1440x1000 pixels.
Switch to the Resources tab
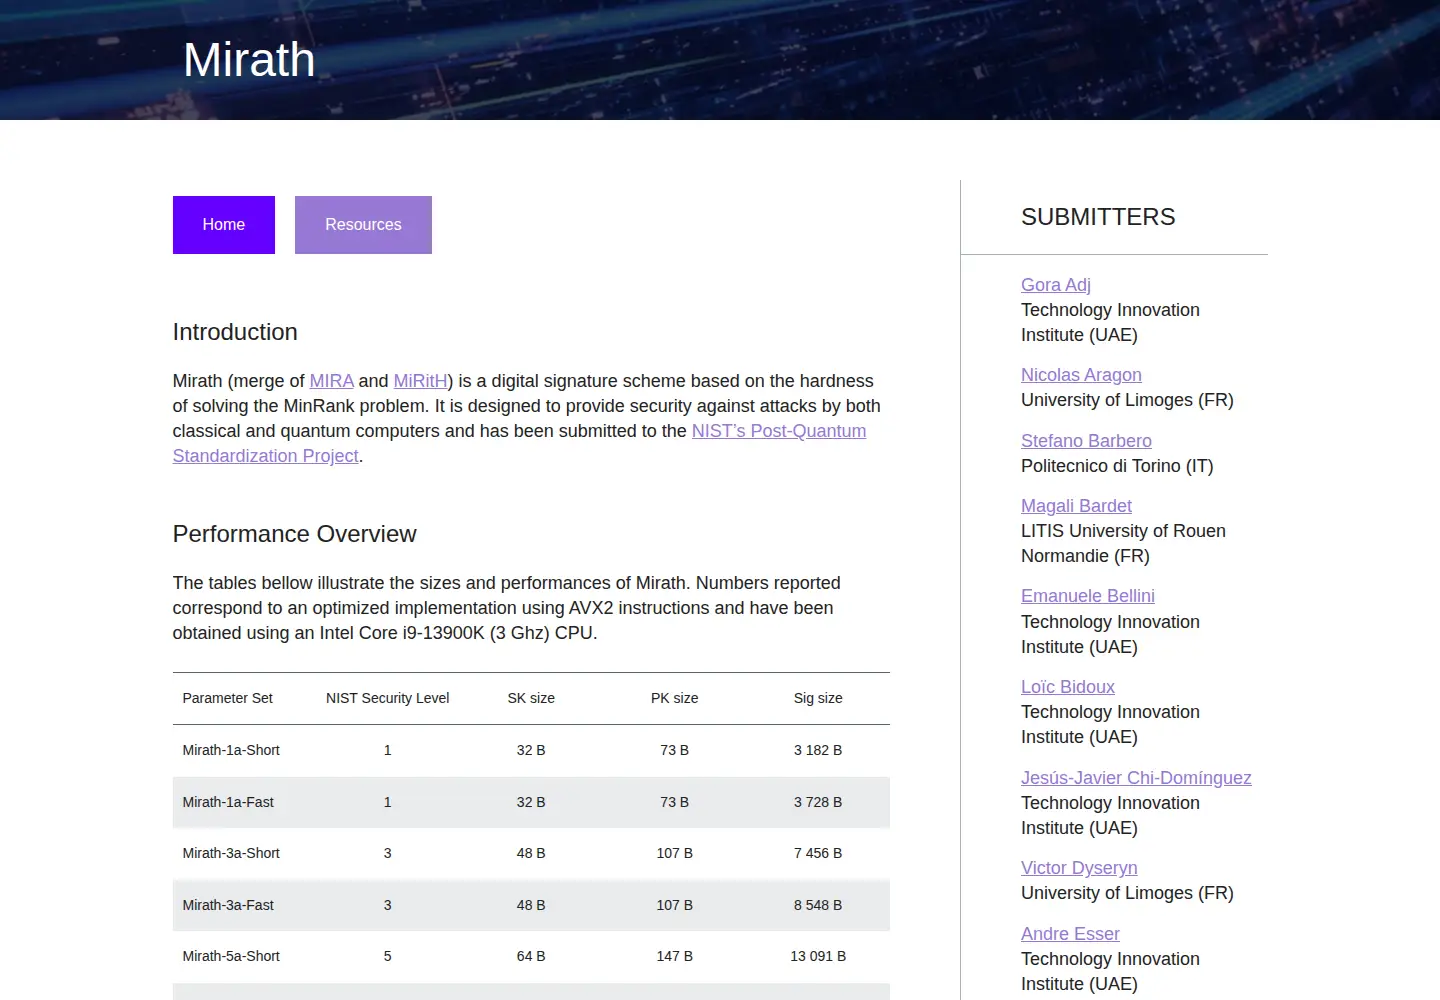363,225
